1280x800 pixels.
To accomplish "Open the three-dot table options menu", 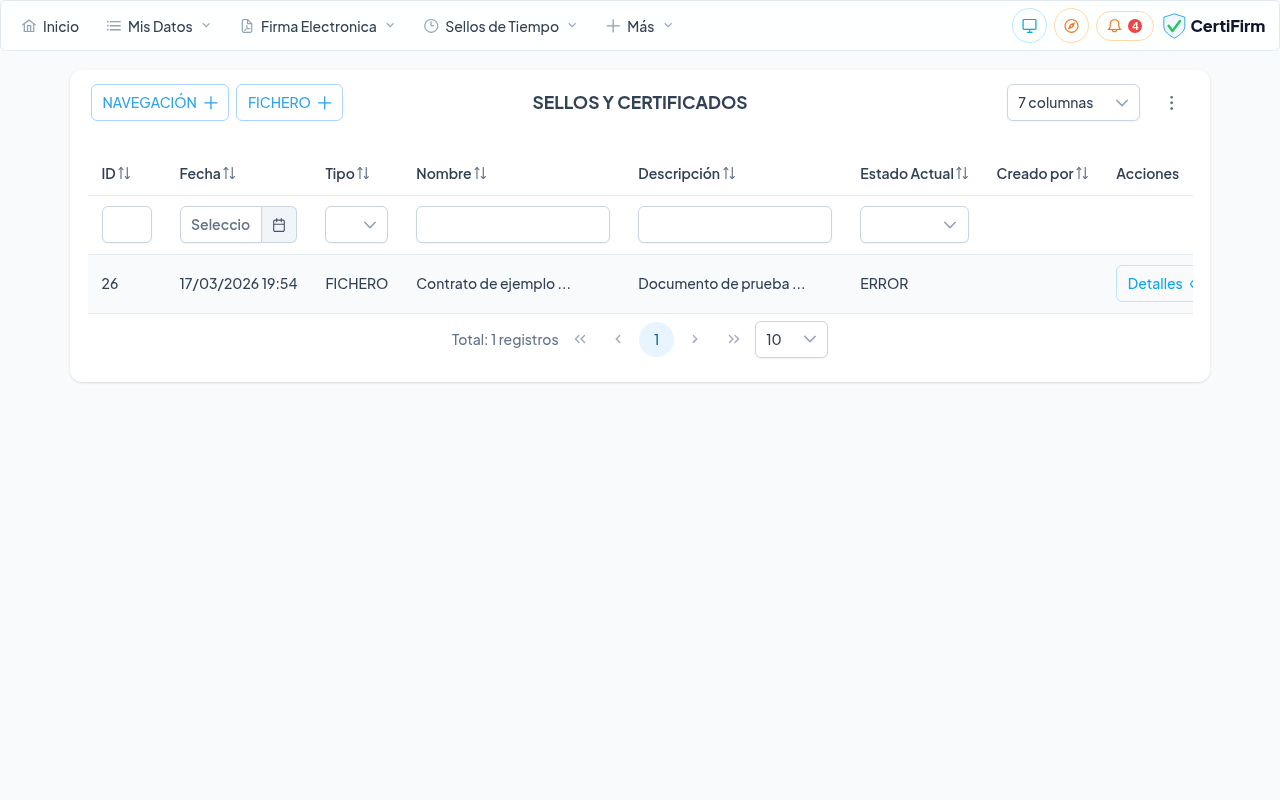I will pos(1172,103).
